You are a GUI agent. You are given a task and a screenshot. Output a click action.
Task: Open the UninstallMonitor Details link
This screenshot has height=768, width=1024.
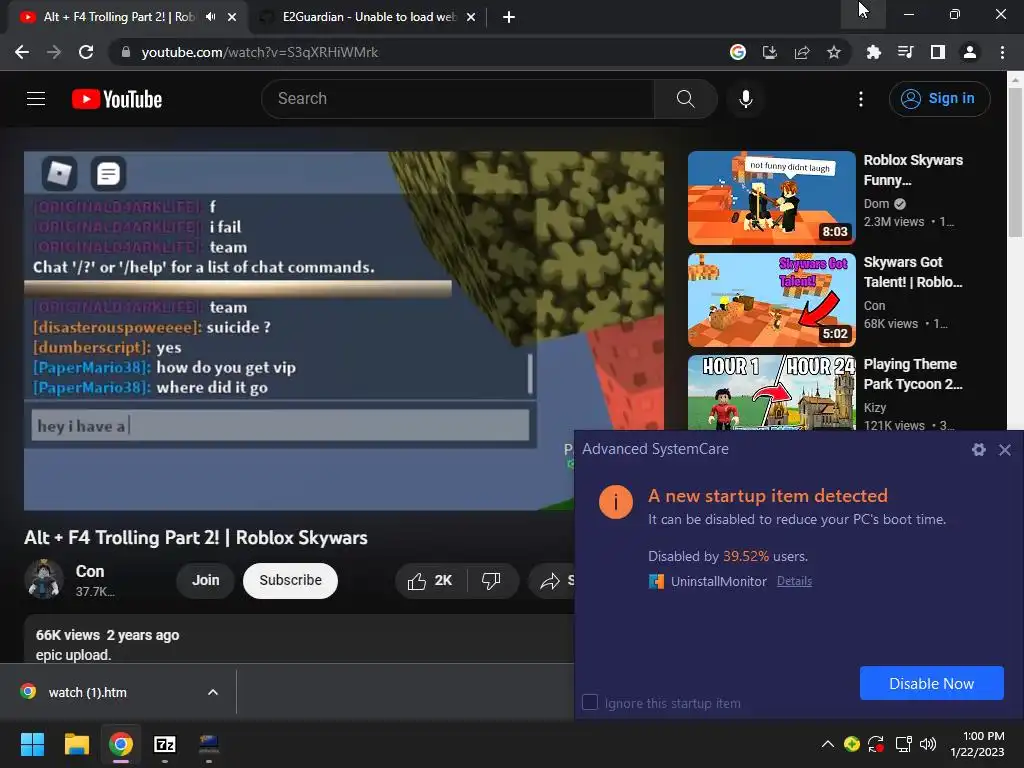tap(794, 581)
